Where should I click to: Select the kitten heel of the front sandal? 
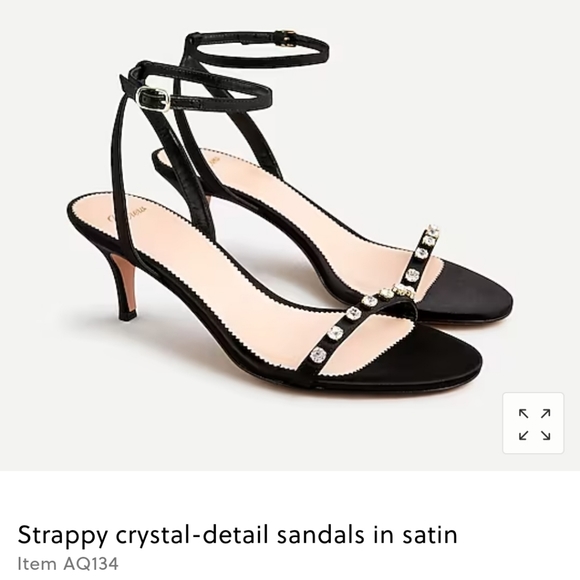125,285
